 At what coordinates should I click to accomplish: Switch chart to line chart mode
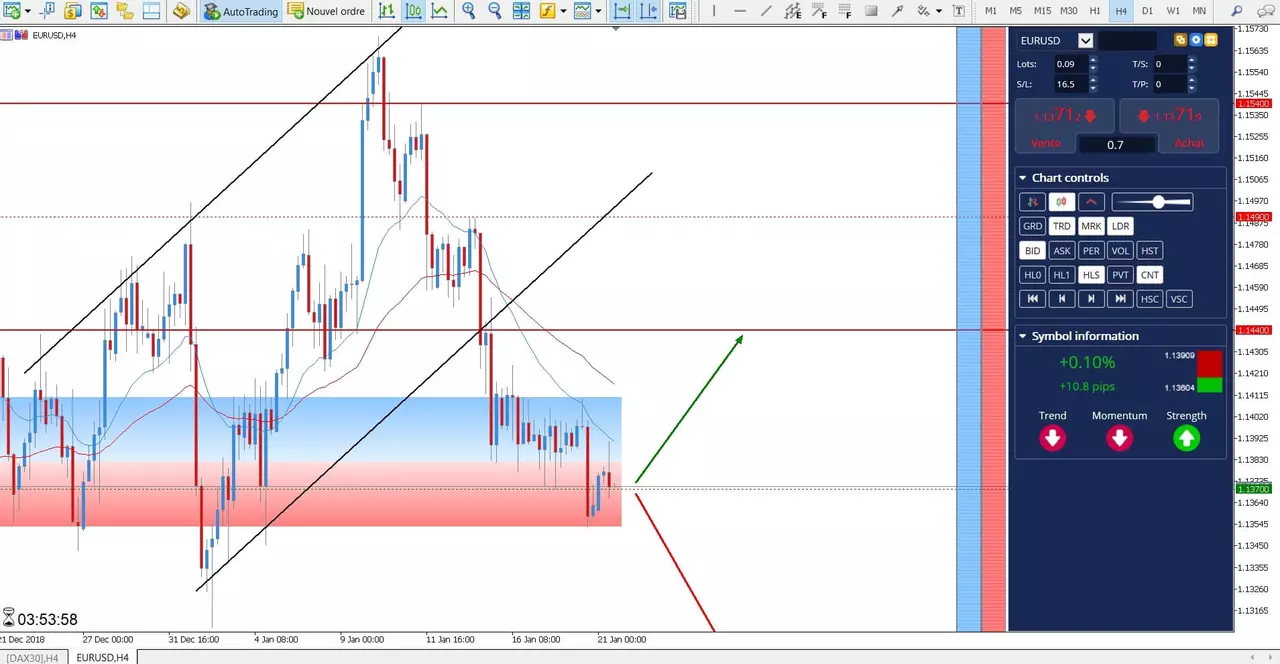tap(440, 11)
